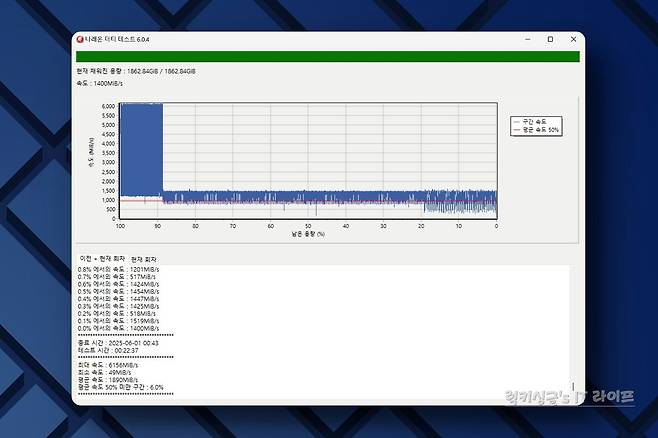The width and height of the screenshot is (658, 438).
Task: Close the 나래온 더티 테스트 window
Action: click(571, 39)
